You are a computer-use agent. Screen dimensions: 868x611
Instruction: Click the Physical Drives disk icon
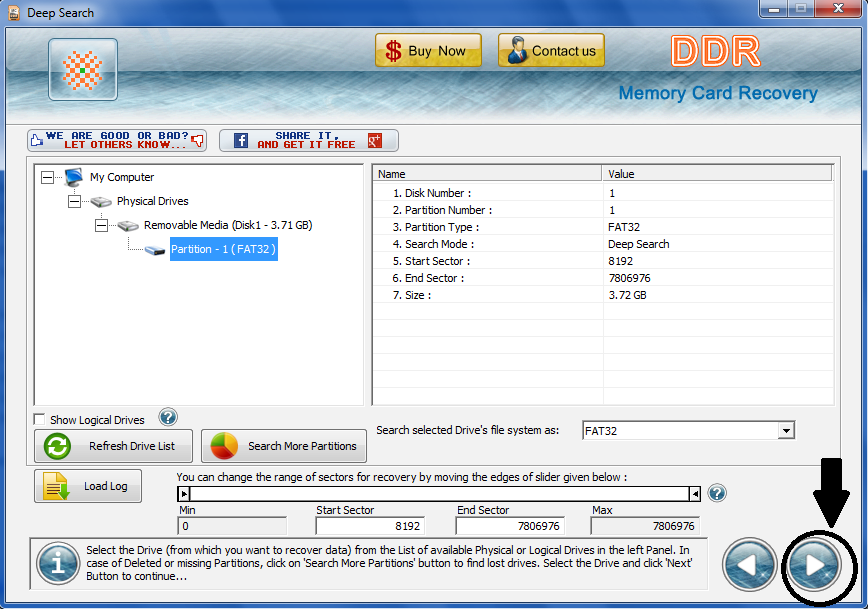click(101, 202)
